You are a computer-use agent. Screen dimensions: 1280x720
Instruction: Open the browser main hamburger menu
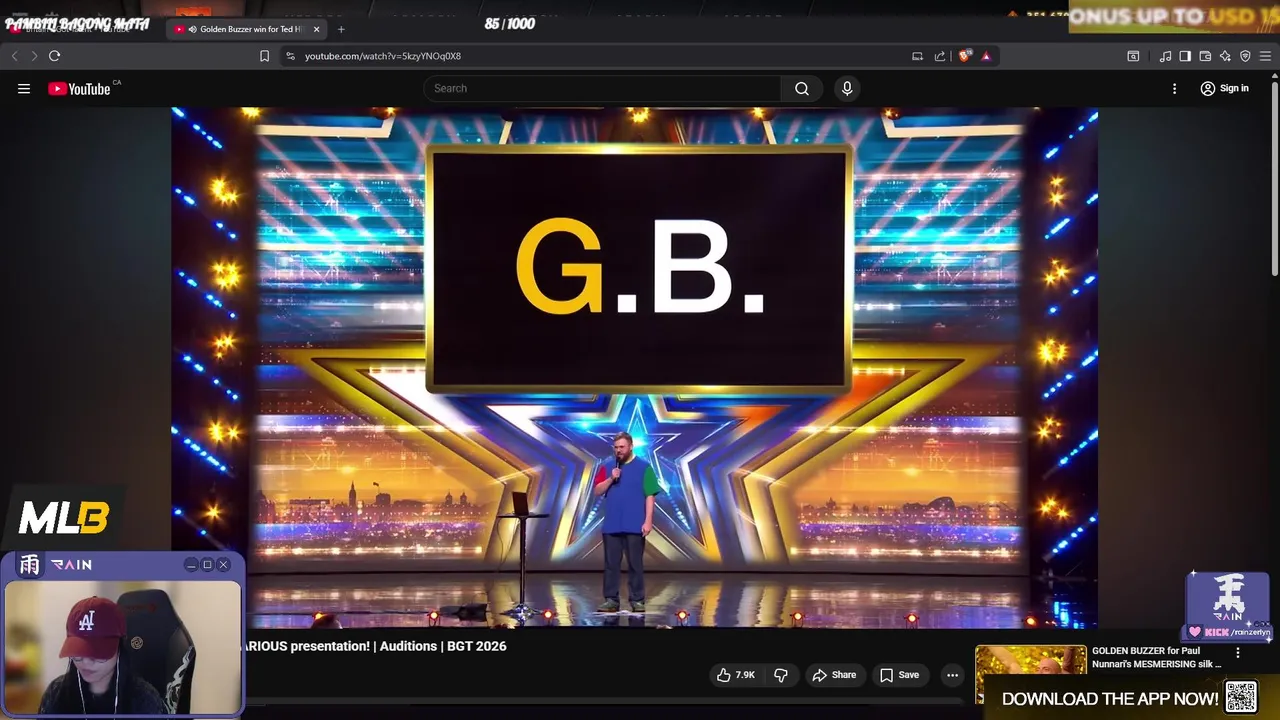point(1265,56)
